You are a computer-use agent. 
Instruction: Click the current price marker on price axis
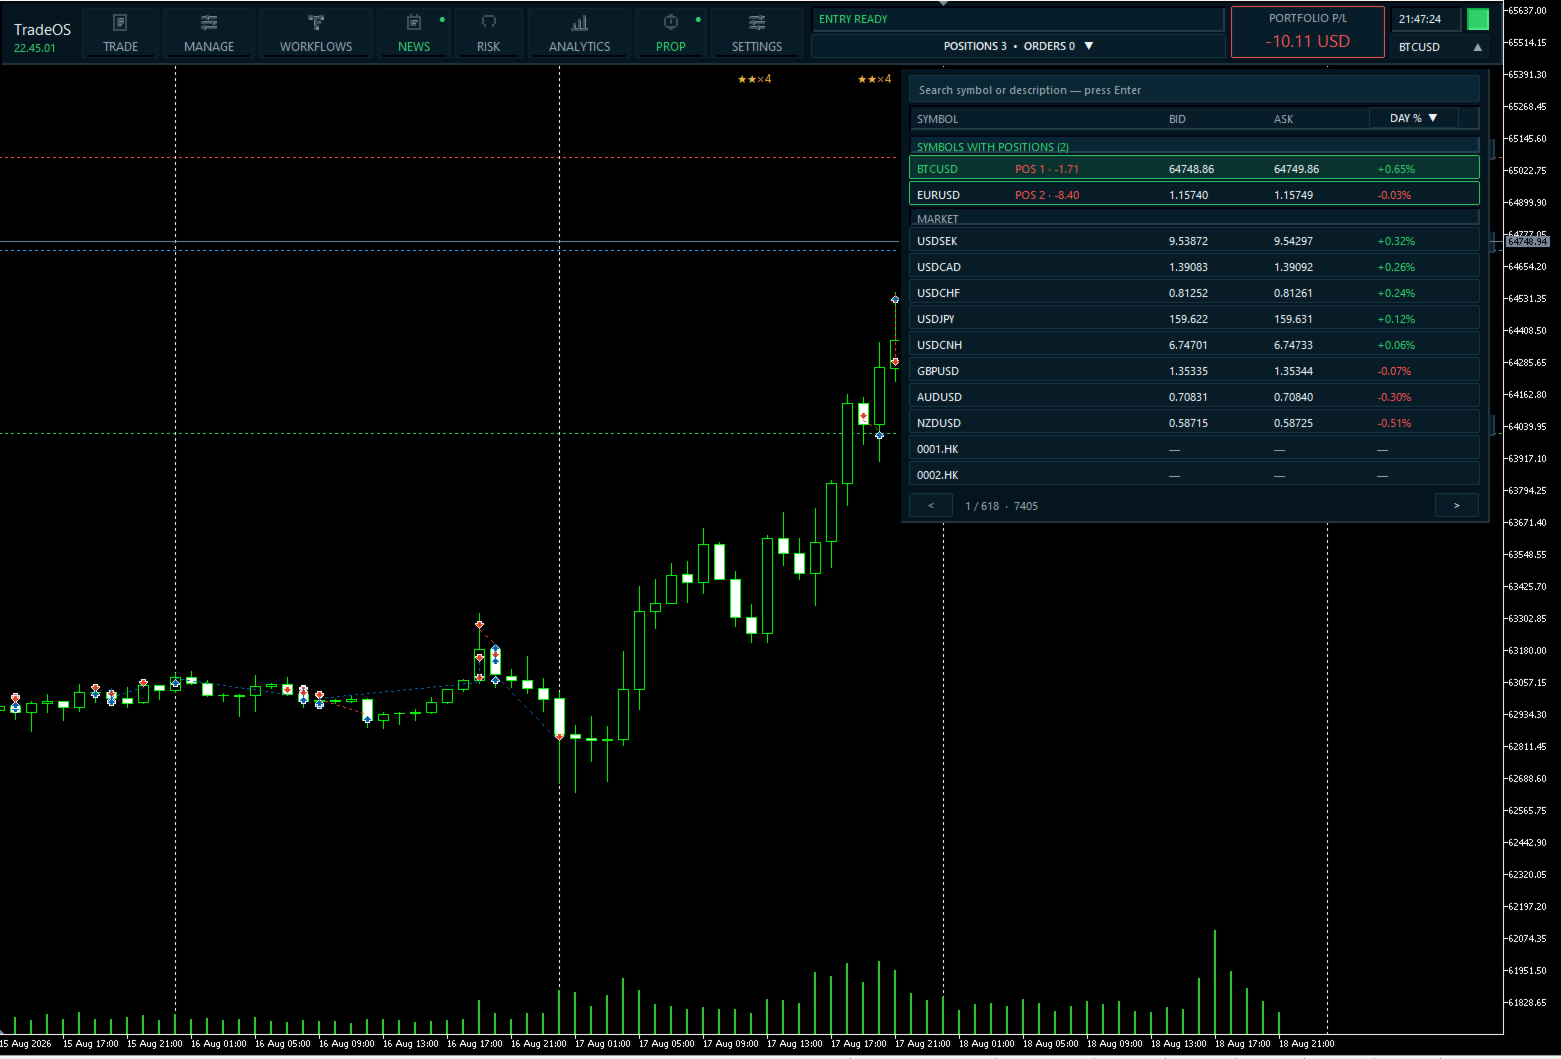pyautogui.click(x=1527, y=241)
